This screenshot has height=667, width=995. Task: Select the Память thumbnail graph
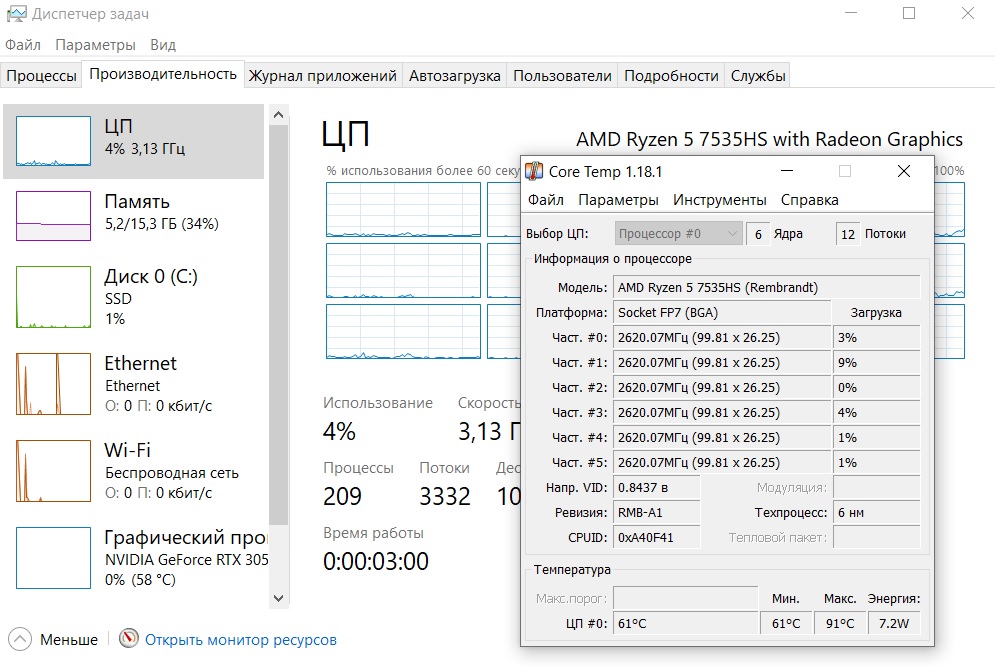pos(53,216)
